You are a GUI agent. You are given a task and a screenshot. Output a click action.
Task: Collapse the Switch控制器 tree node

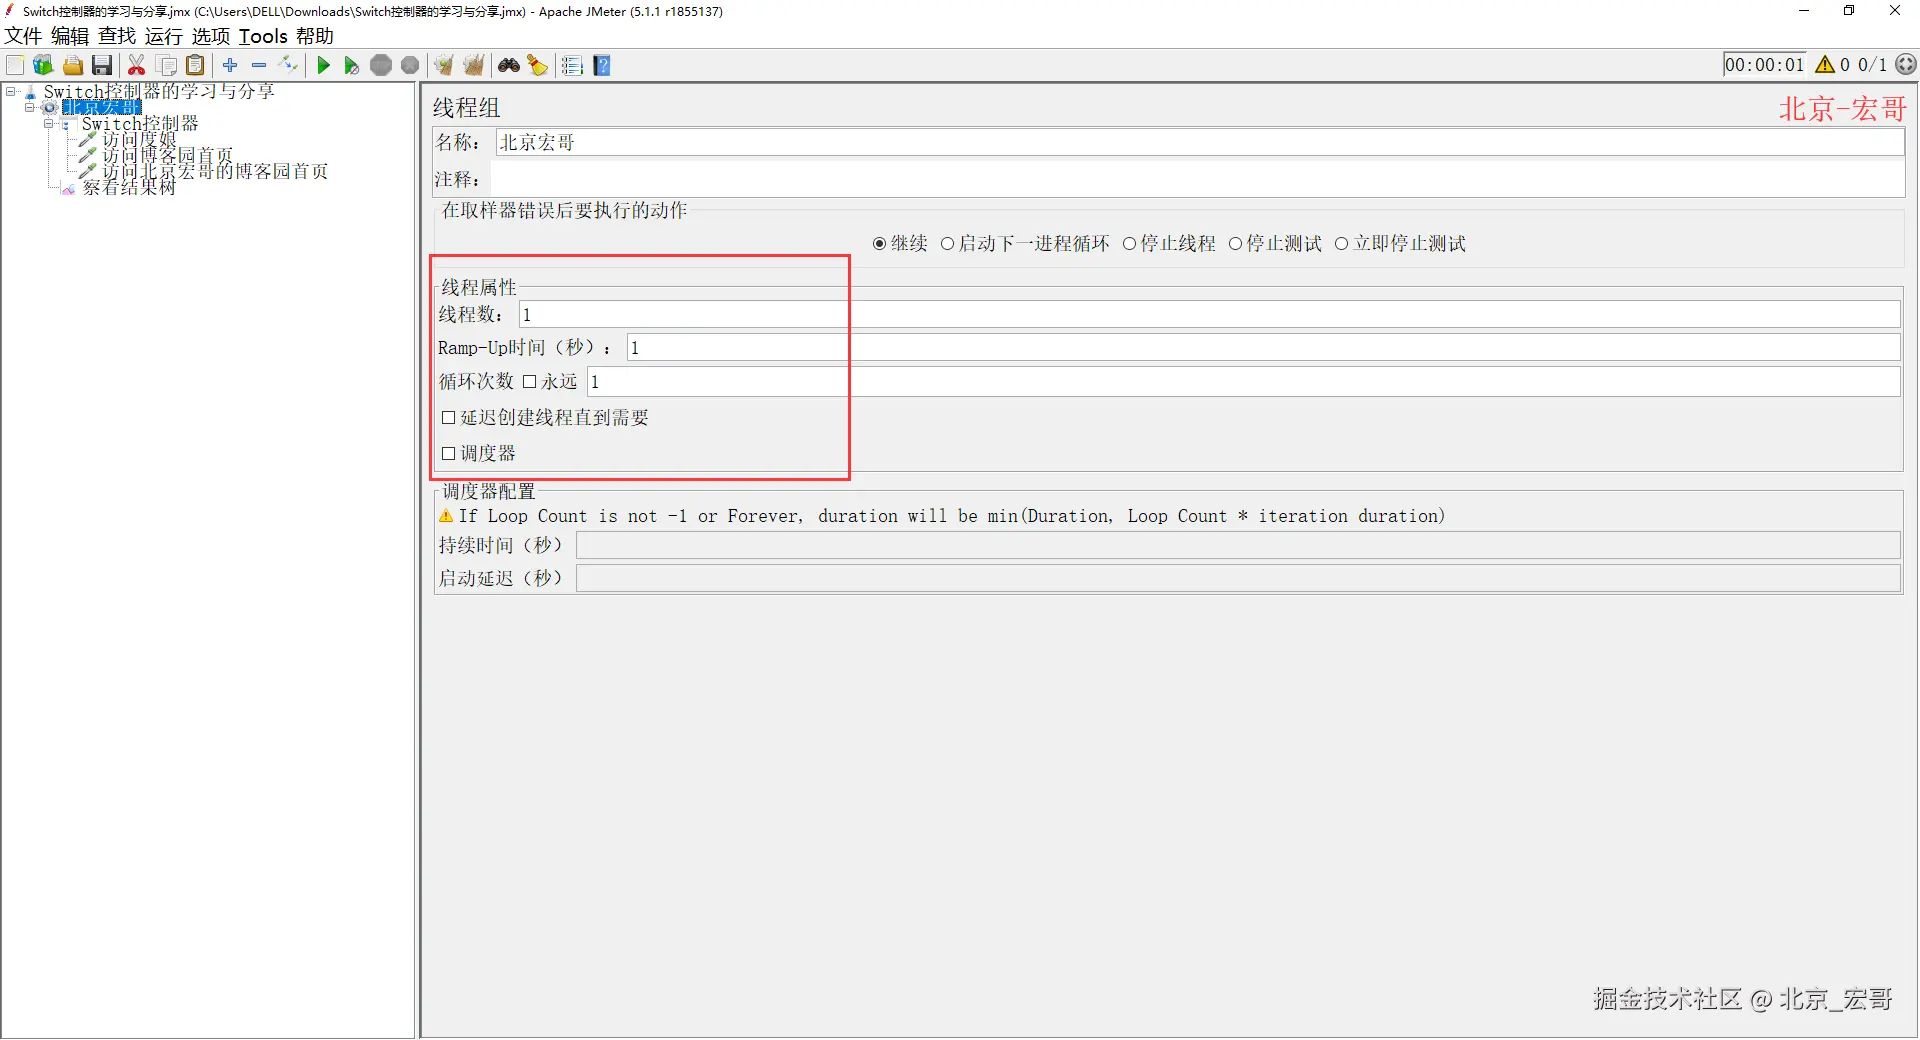click(x=48, y=124)
